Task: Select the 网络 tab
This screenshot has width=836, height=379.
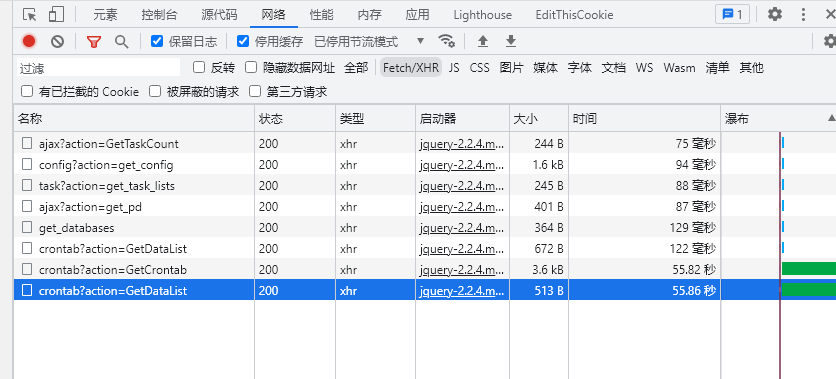Action: (x=274, y=15)
